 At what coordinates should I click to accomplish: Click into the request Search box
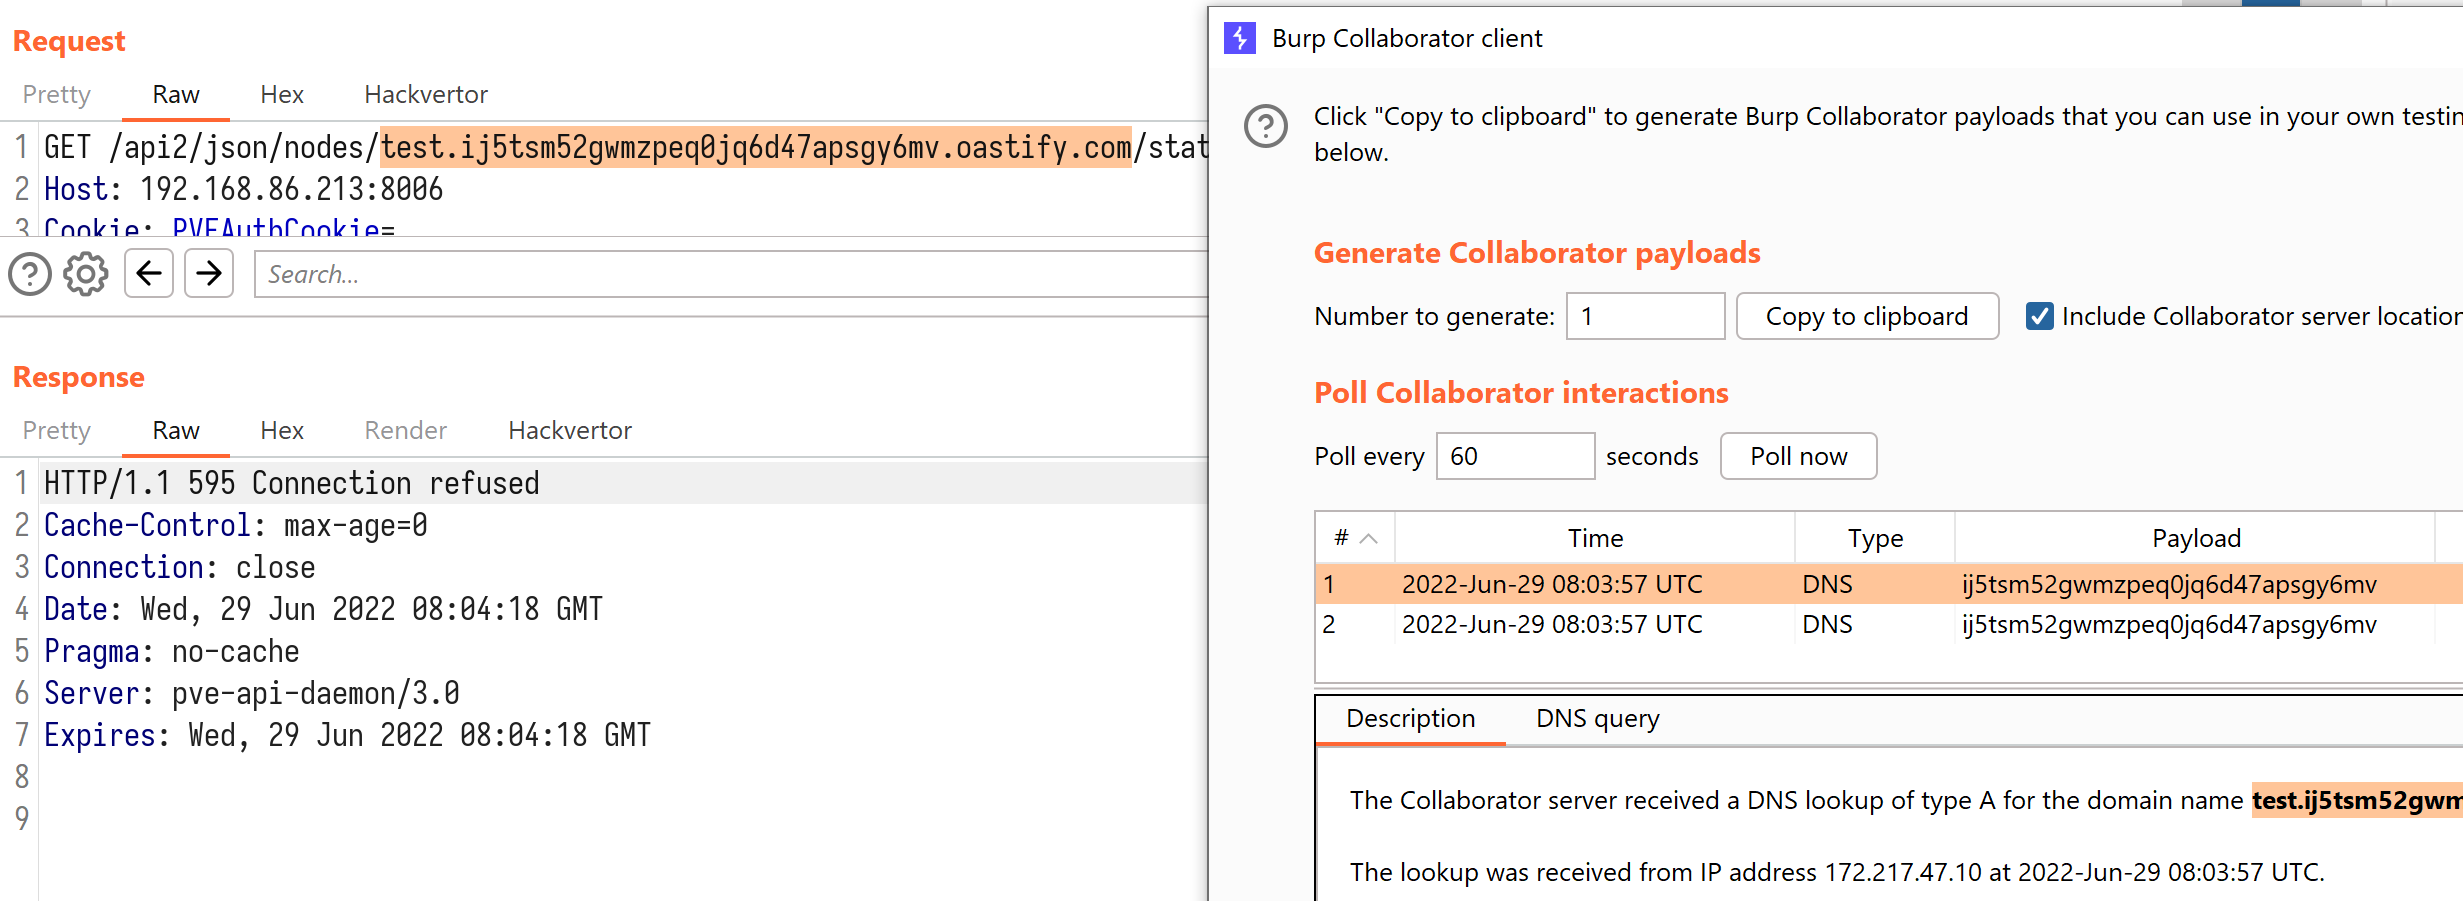coord(730,275)
